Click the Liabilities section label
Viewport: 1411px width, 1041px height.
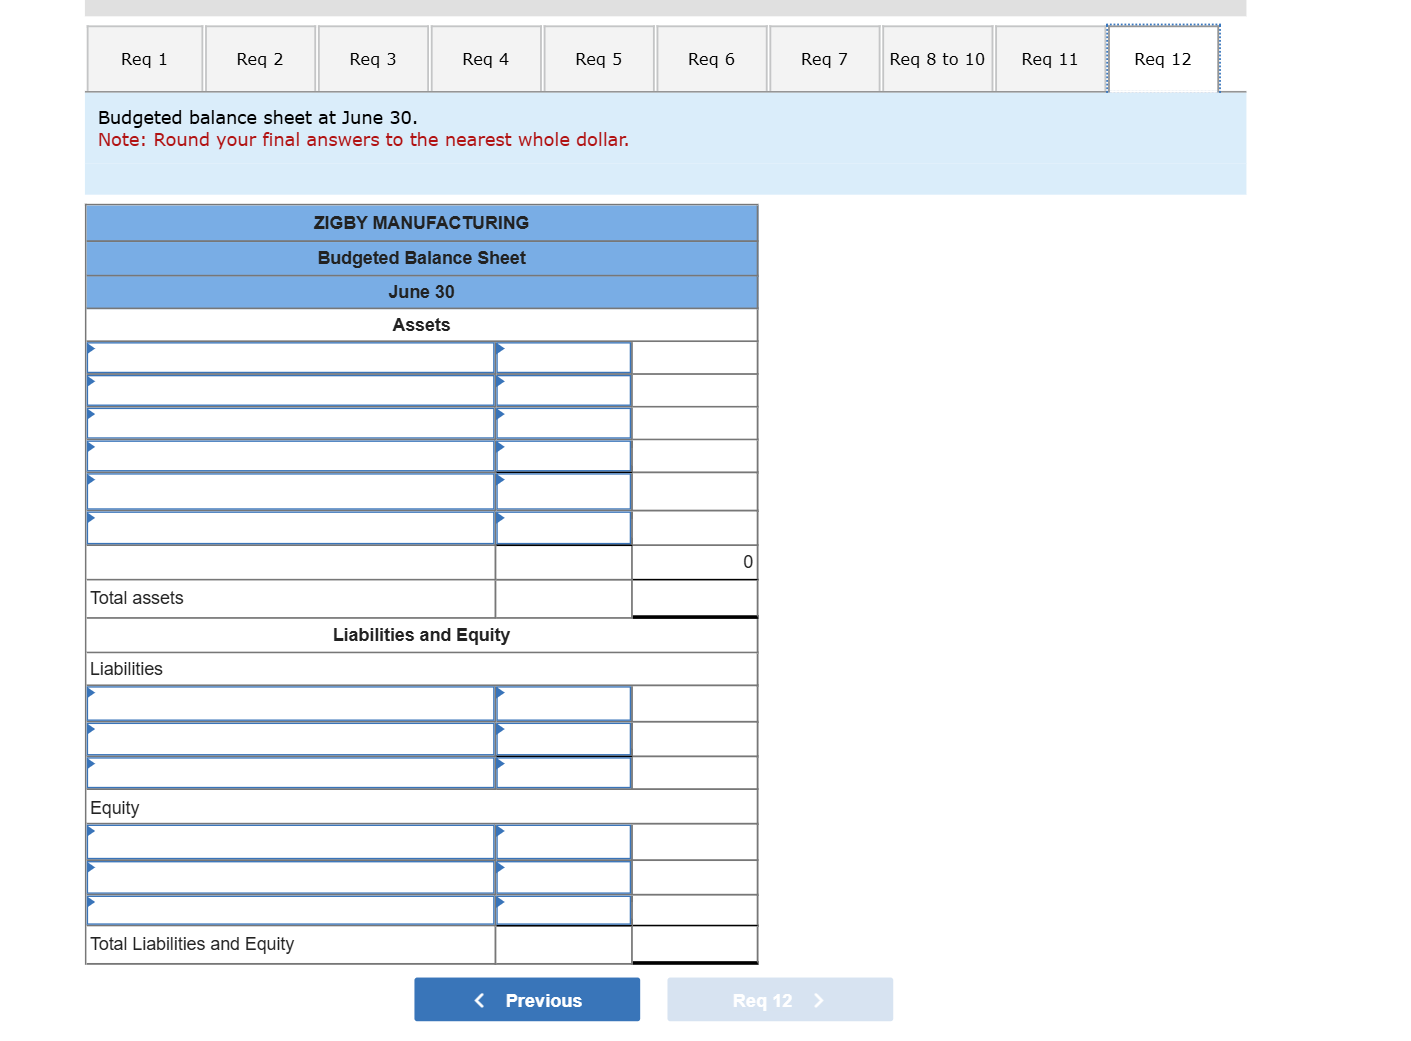click(x=126, y=669)
